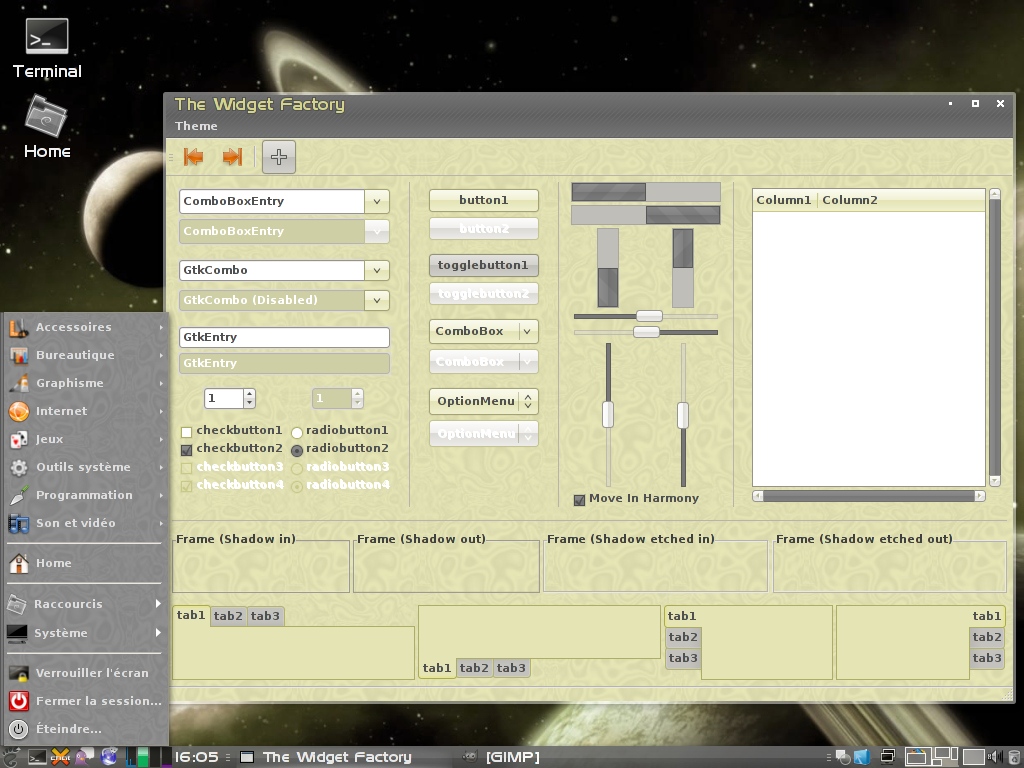The image size is (1024, 768).
Task: Open the Graphisme menu category
Action: tap(85, 383)
